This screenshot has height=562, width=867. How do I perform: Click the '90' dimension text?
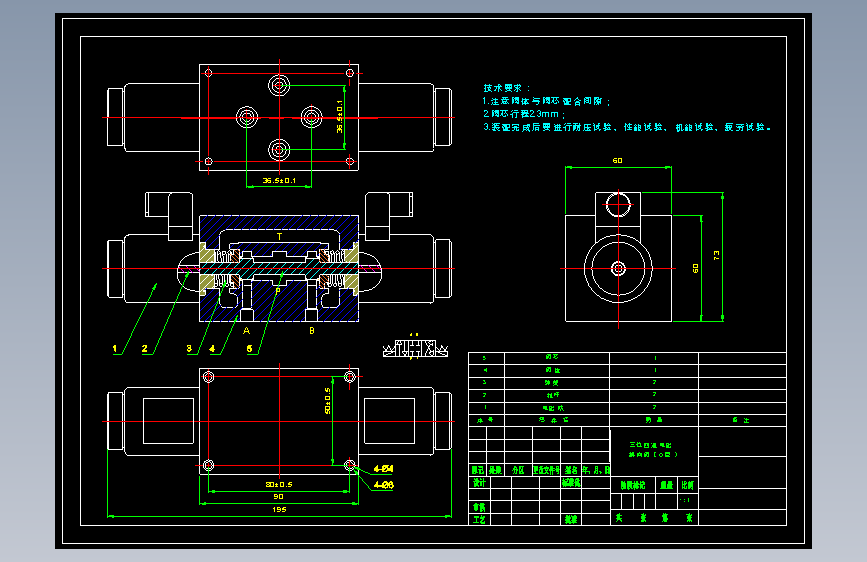(x=278, y=497)
